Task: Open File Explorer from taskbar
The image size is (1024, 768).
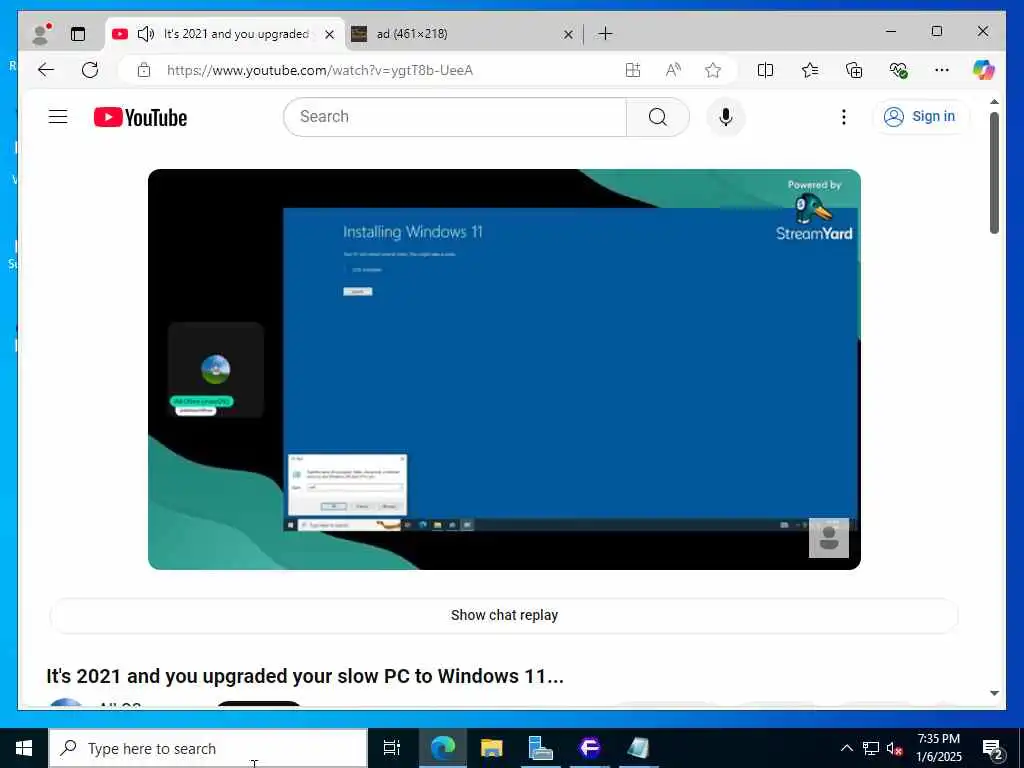Action: (492, 748)
